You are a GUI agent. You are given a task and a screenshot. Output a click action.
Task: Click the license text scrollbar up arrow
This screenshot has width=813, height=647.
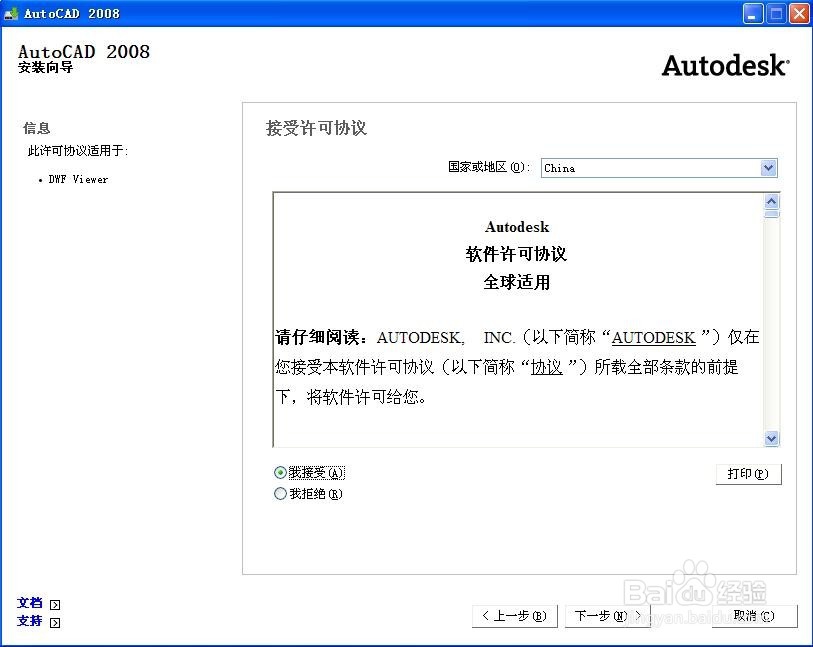(x=772, y=202)
